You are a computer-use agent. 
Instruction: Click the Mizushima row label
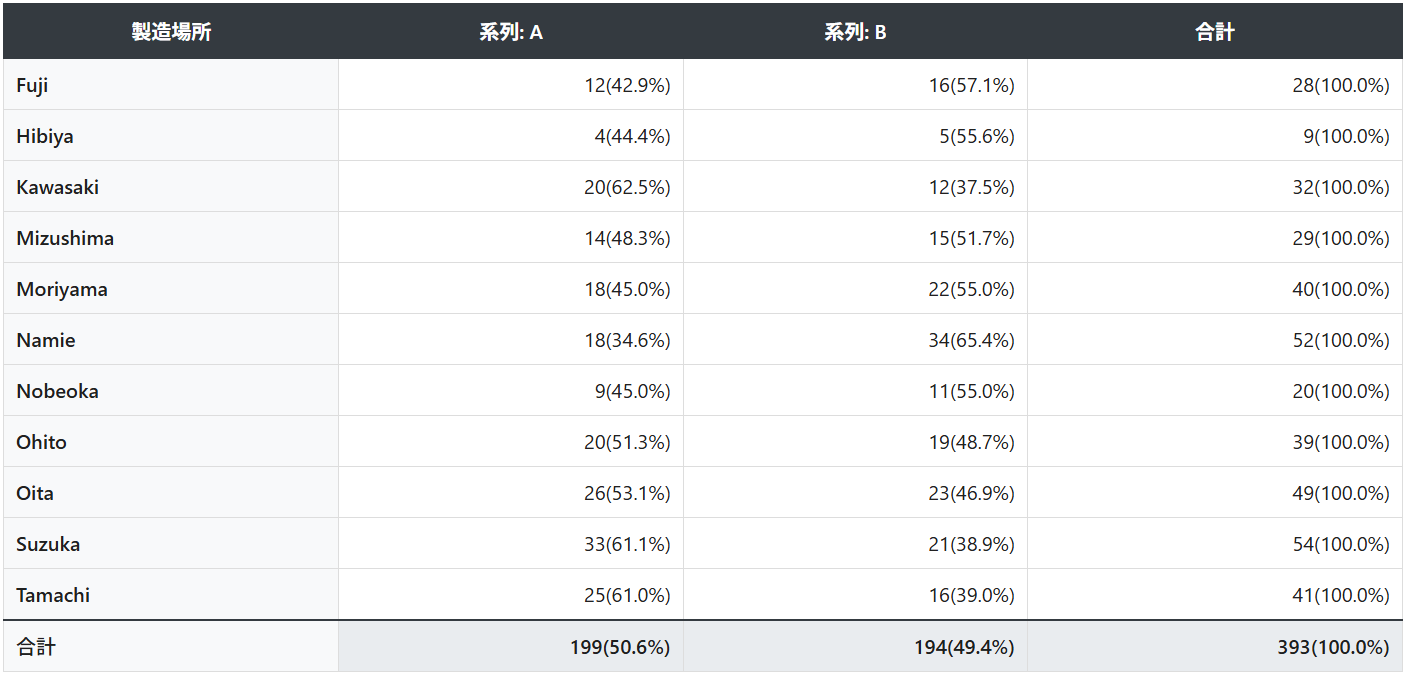click(65, 239)
